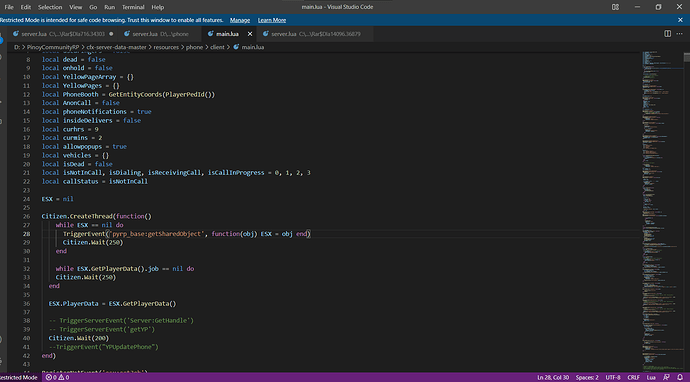Screen dimensions: 690x382
Task: Click 'local phoneNotifications = true' on line 14
Action: pos(96,112)
